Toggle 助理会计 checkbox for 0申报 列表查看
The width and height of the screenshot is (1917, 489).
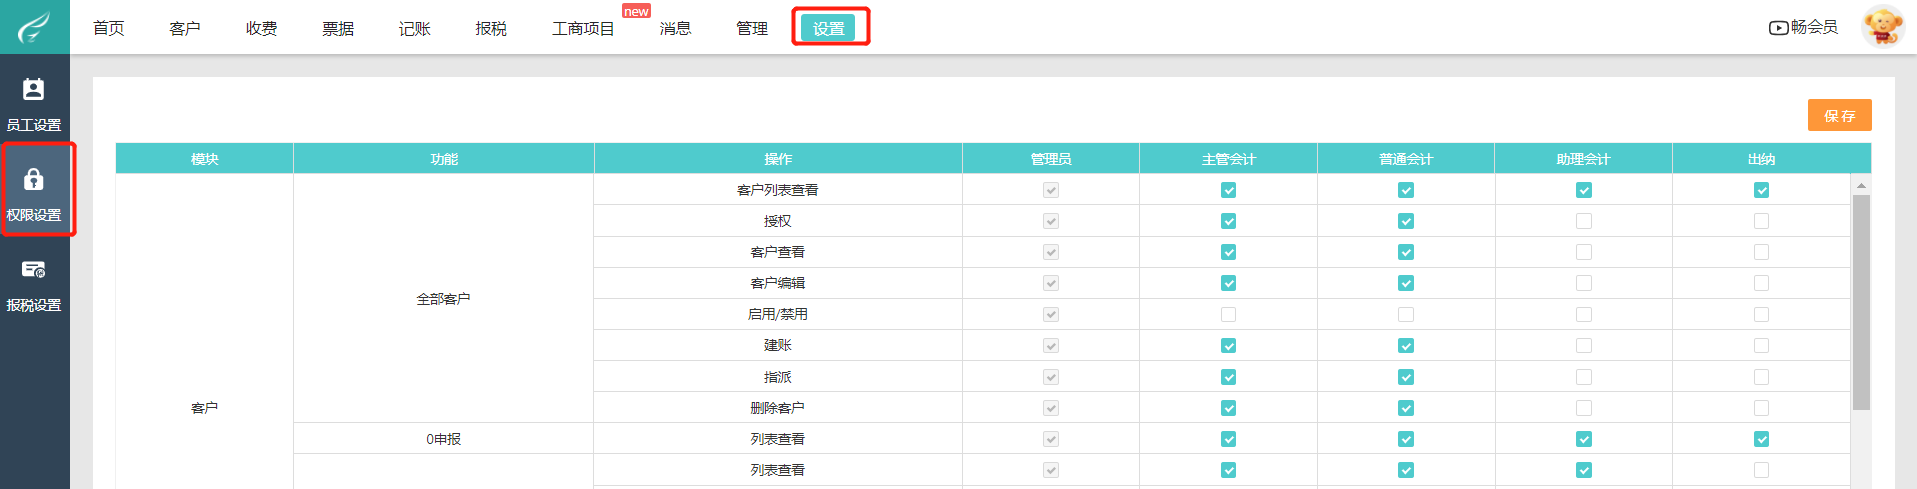[1584, 439]
